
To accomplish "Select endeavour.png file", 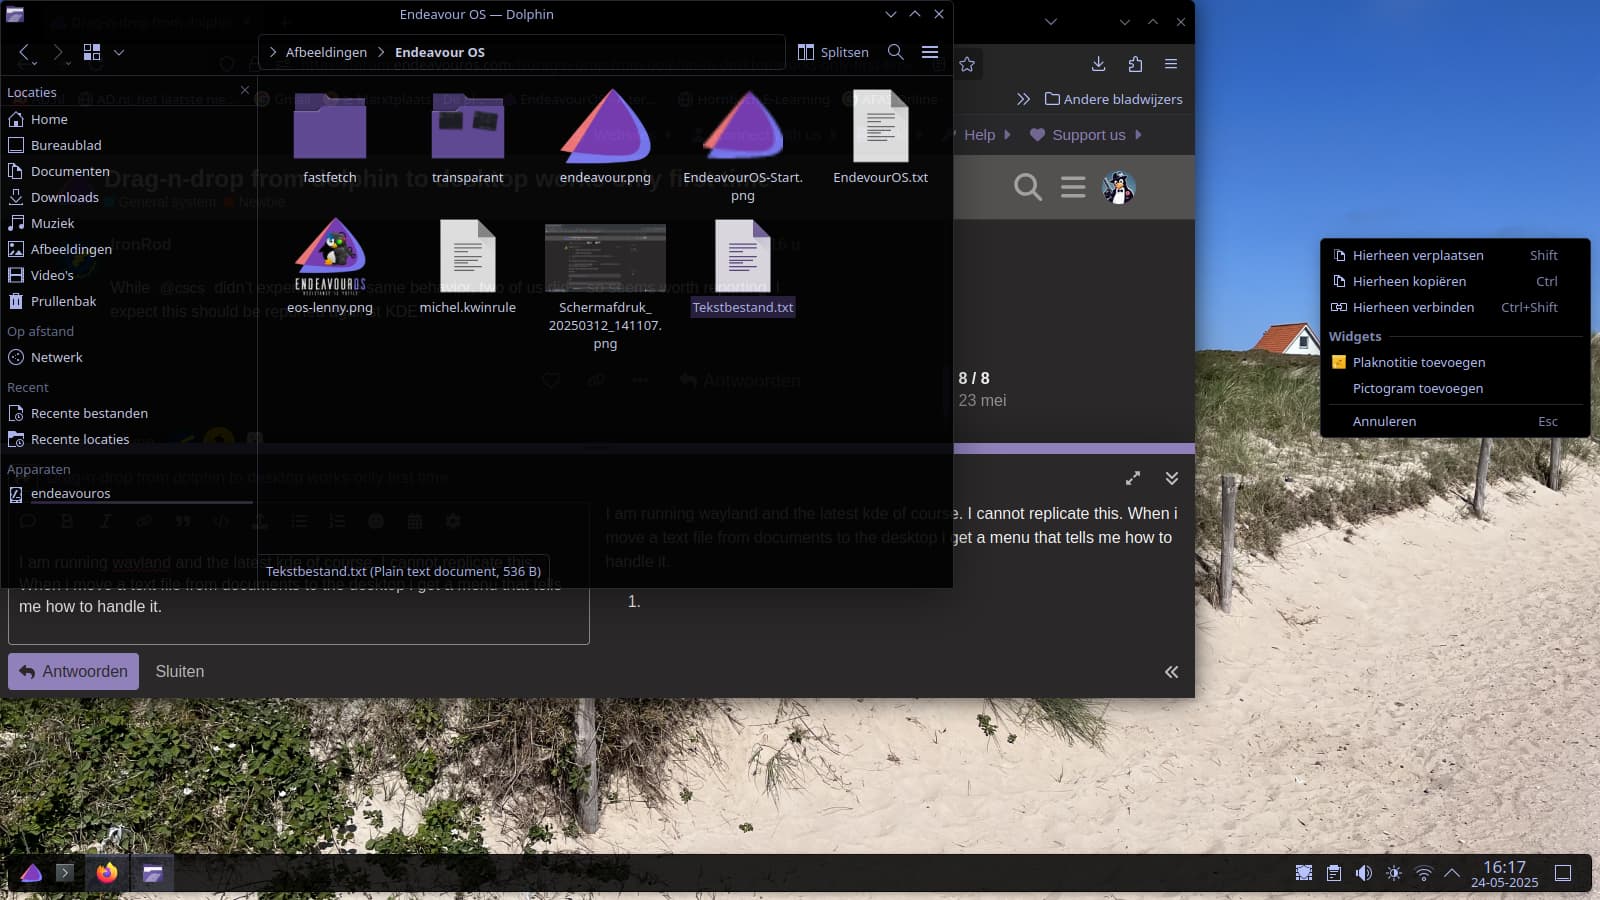I will tap(605, 137).
